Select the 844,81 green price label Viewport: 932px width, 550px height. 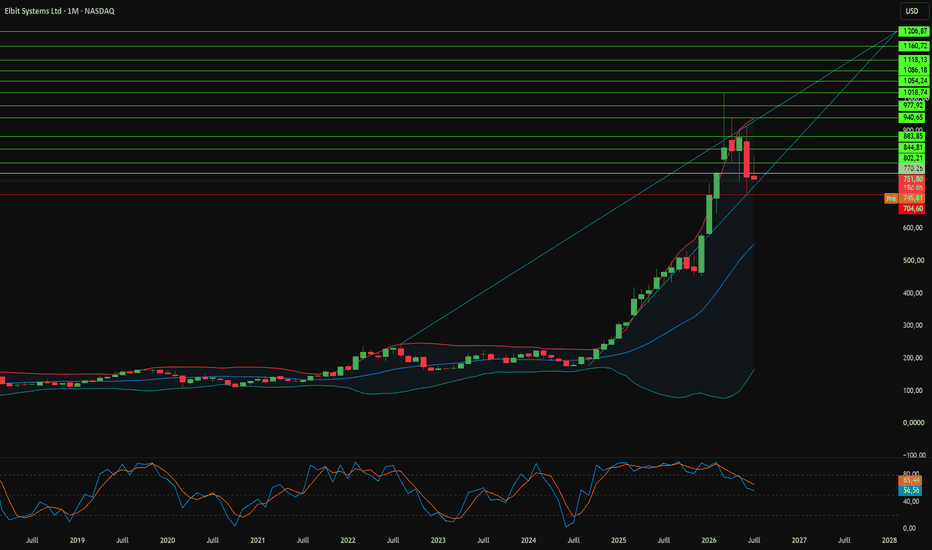tap(913, 147)
